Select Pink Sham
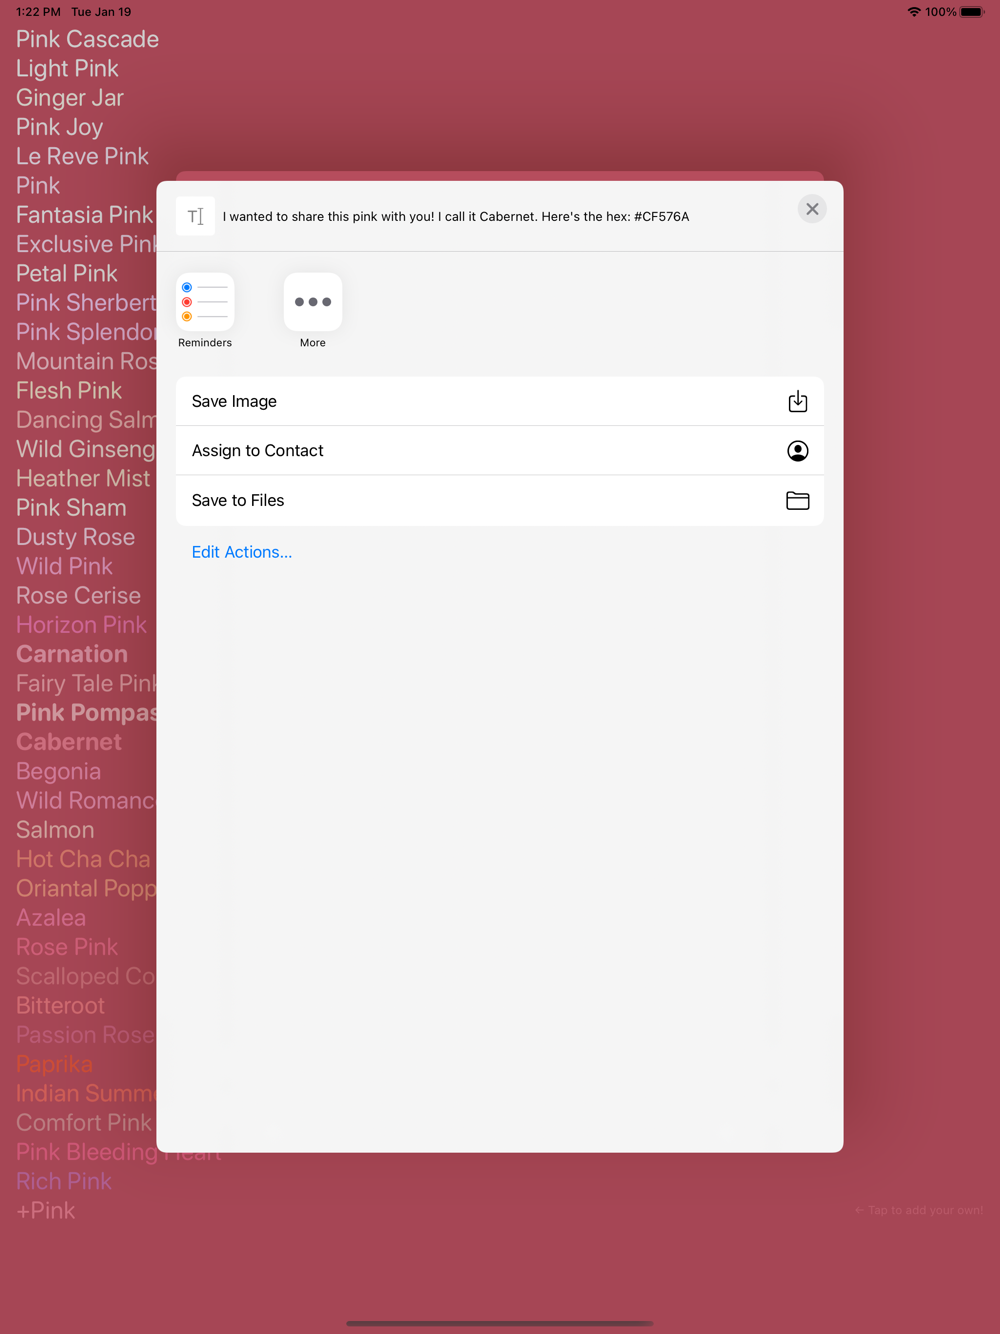 pyautogui.click(x=71, y=507)
